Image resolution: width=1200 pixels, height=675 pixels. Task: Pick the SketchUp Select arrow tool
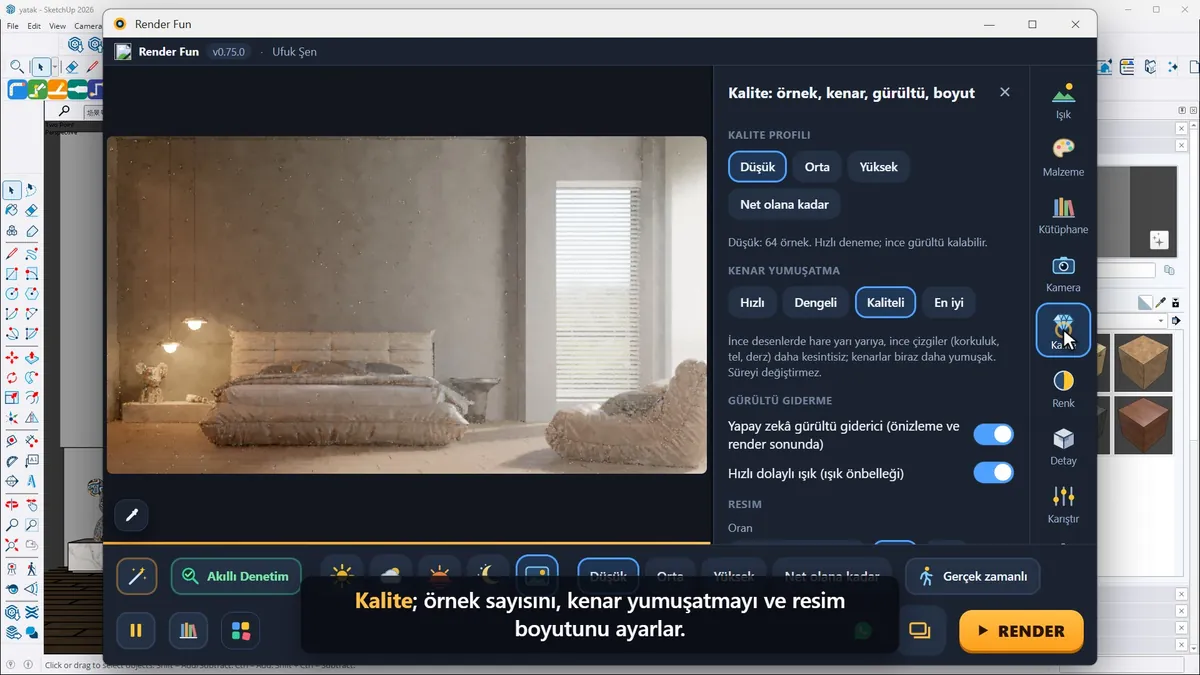[41, 67]
